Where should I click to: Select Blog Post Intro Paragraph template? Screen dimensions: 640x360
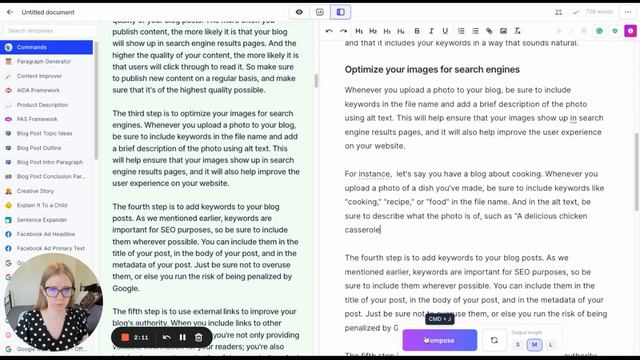pos(47,162)
